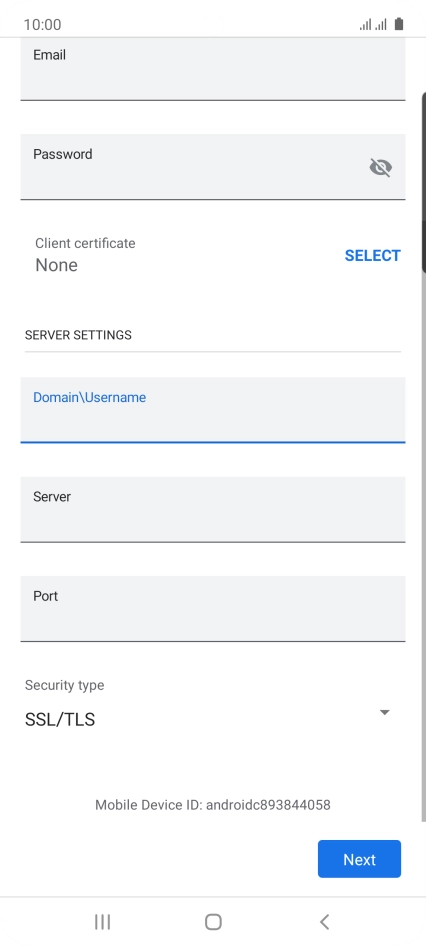Image resolution: width=426 pixels, height=946 pixels.
Task: Tap the Mobile Device ID text
Action: tap(213, 805)
